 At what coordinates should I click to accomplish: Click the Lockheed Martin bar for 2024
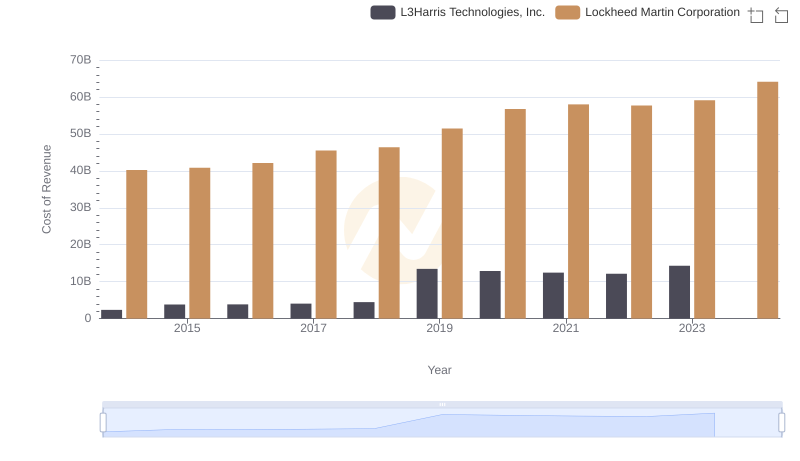coord(767,200)
